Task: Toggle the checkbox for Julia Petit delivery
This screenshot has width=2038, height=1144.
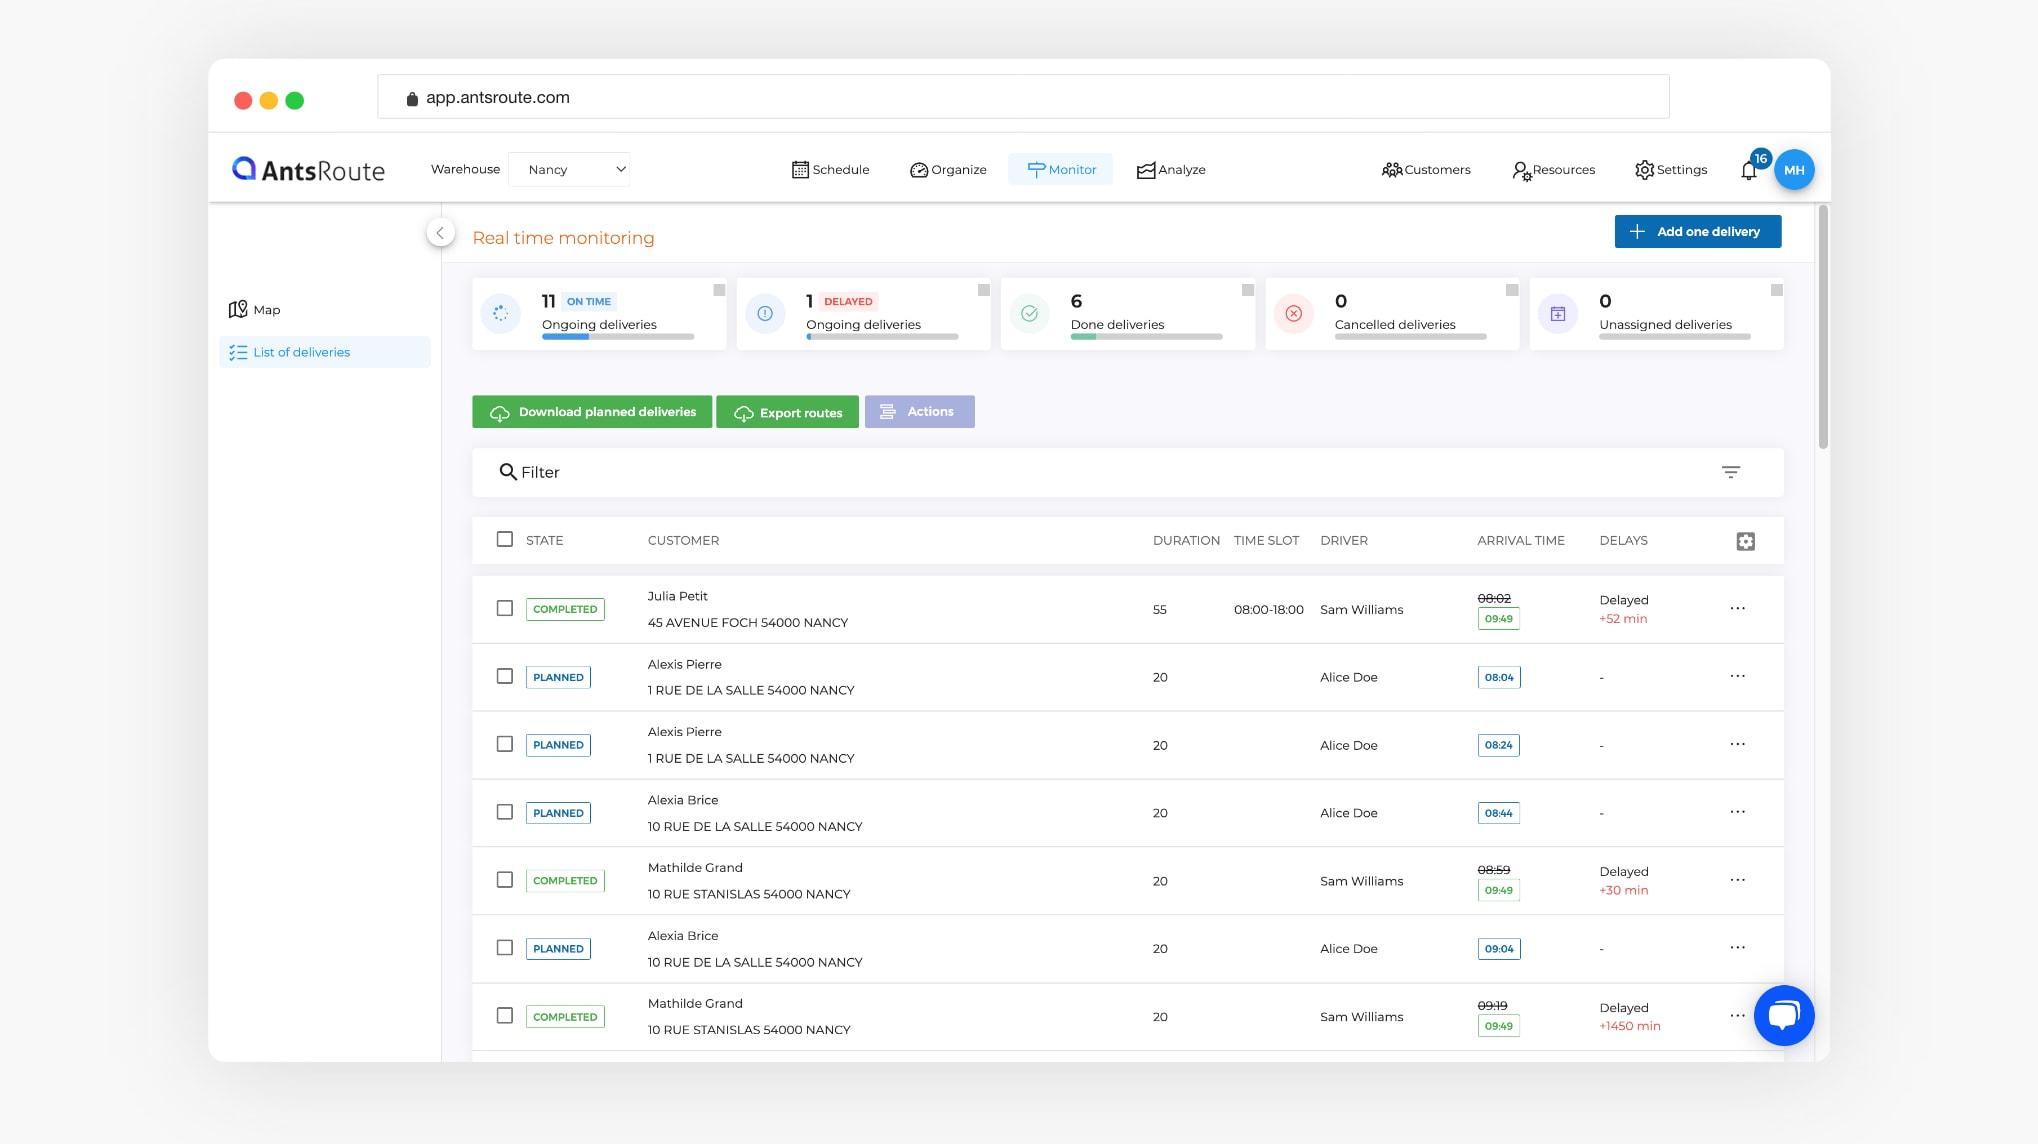Action: [504, 608]
